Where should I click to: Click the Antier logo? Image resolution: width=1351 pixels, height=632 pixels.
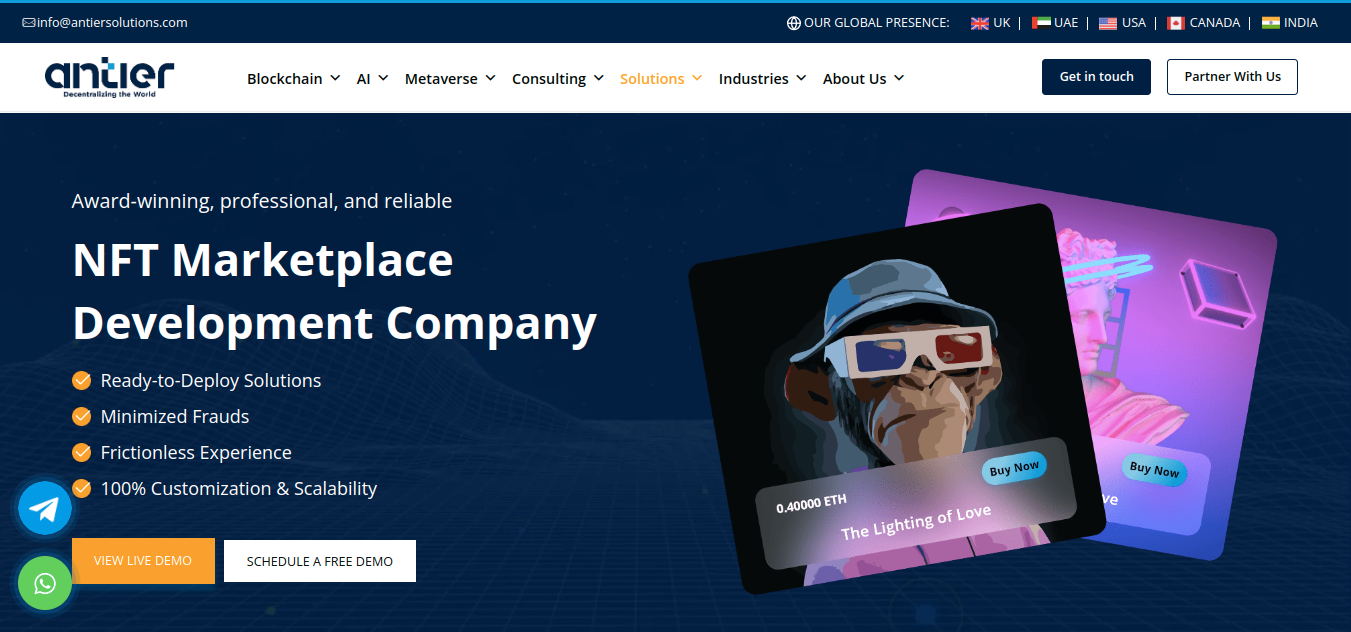[x=109, y=77]
